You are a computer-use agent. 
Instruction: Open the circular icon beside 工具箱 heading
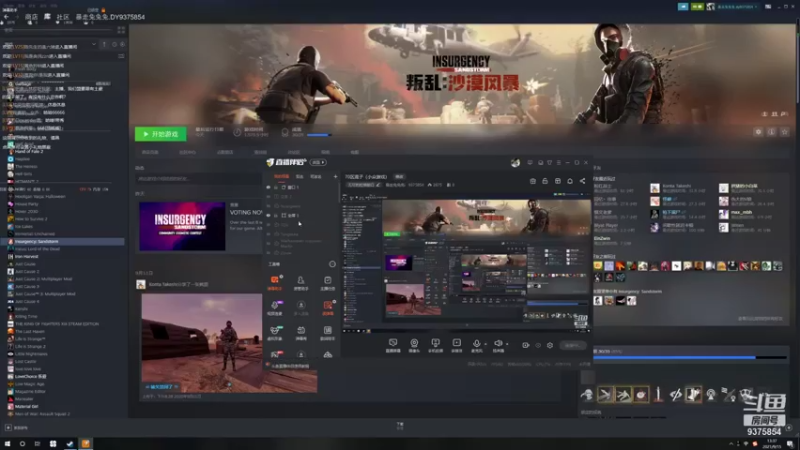coord(332,264)
